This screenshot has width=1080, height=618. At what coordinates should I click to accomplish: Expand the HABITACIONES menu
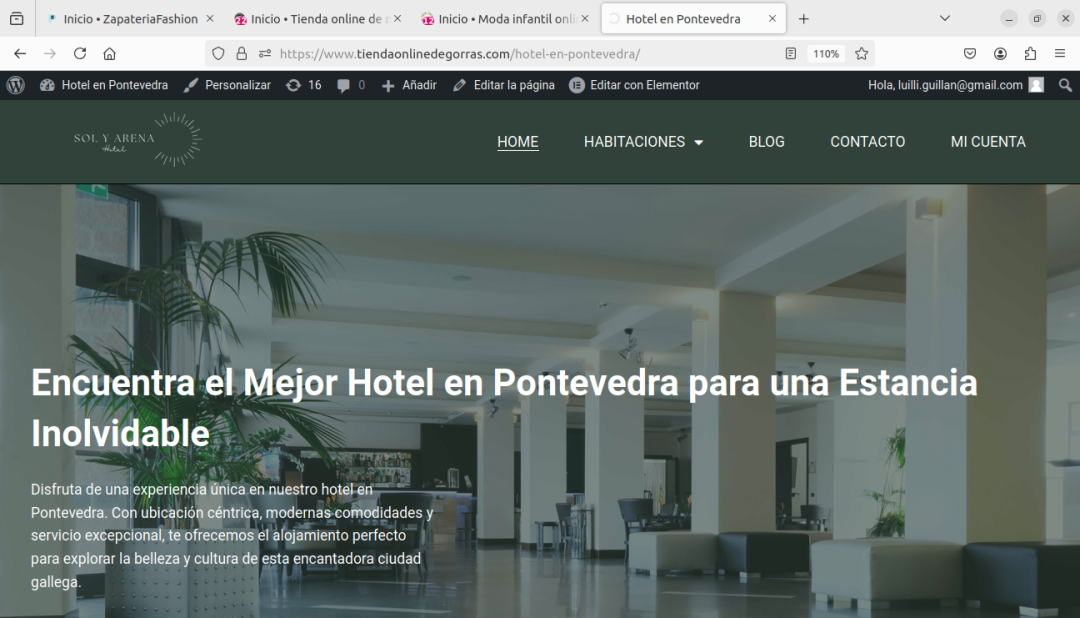pos(643,142)
